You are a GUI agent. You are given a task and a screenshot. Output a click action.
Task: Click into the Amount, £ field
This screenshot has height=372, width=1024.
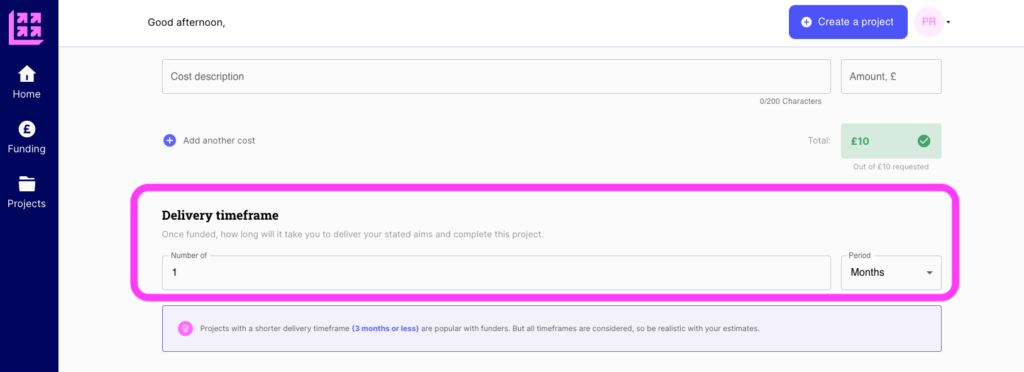coord(891,76)
